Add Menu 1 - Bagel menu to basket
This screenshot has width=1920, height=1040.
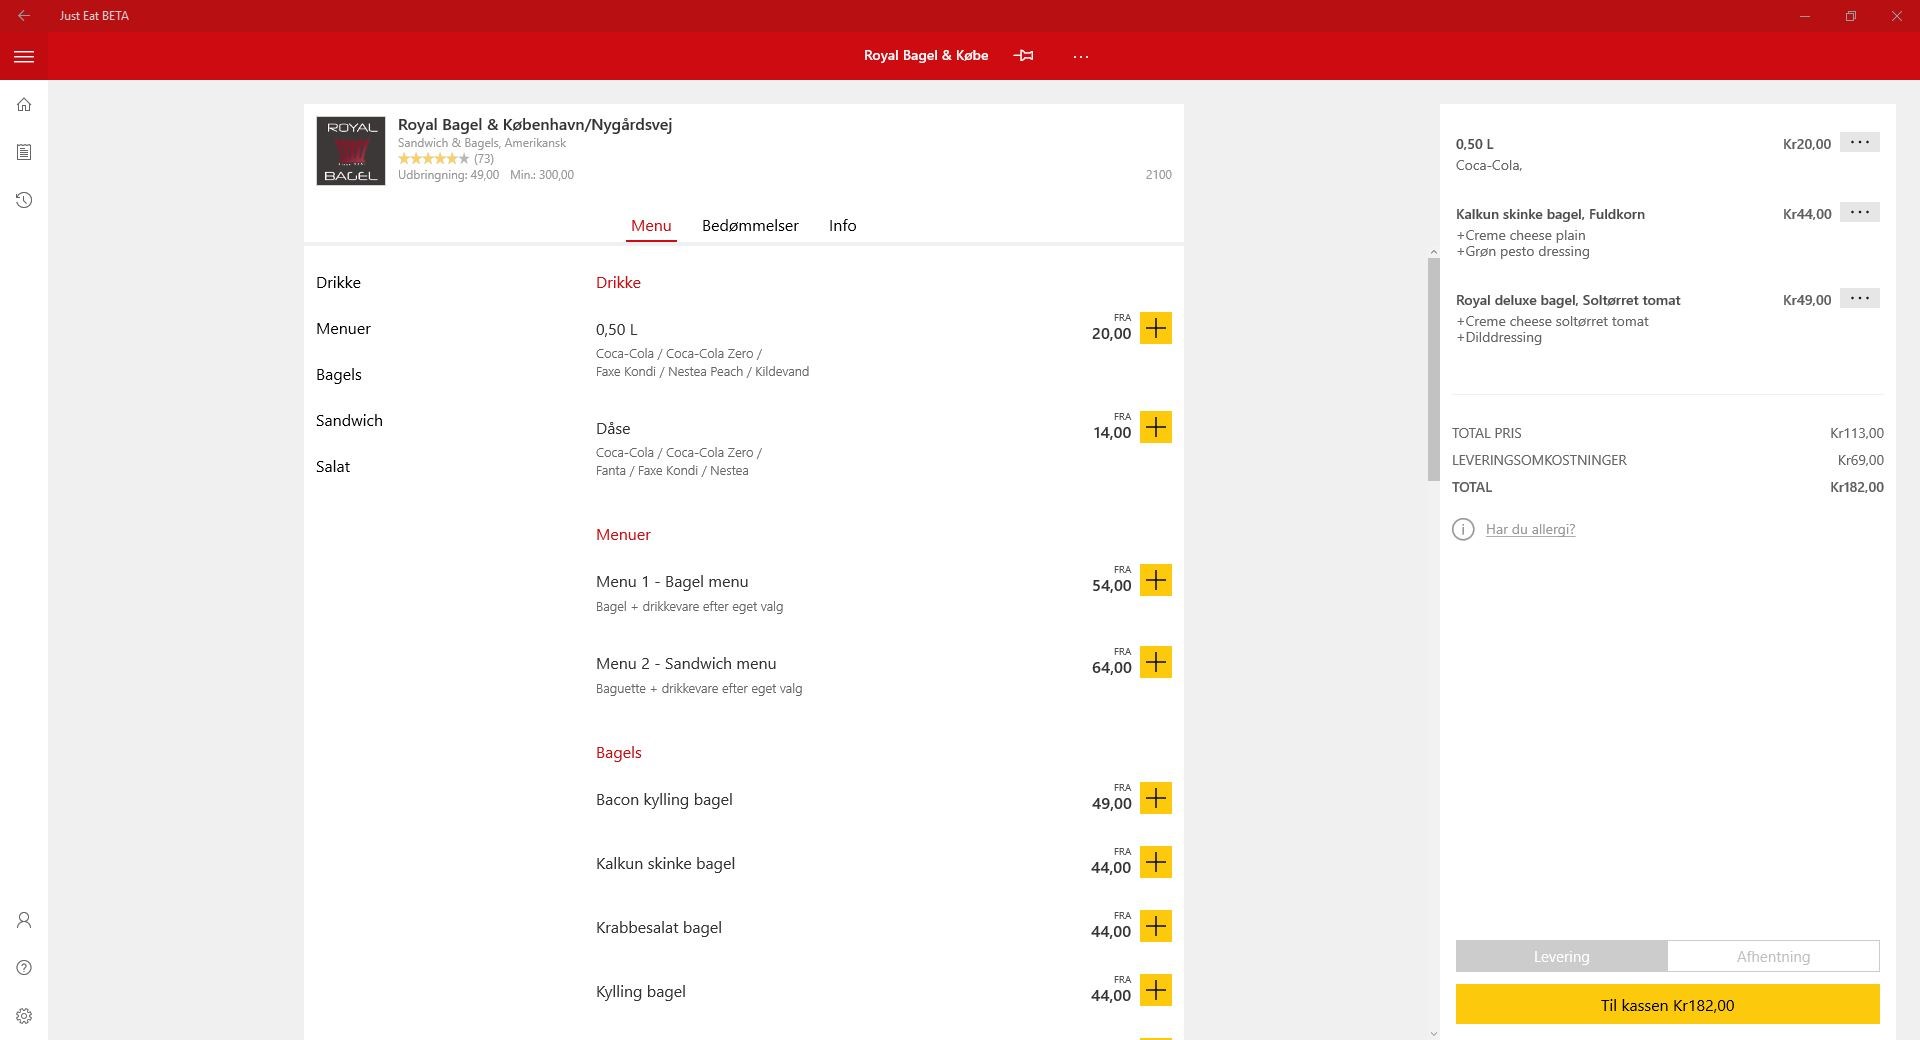pos(1156,580)
